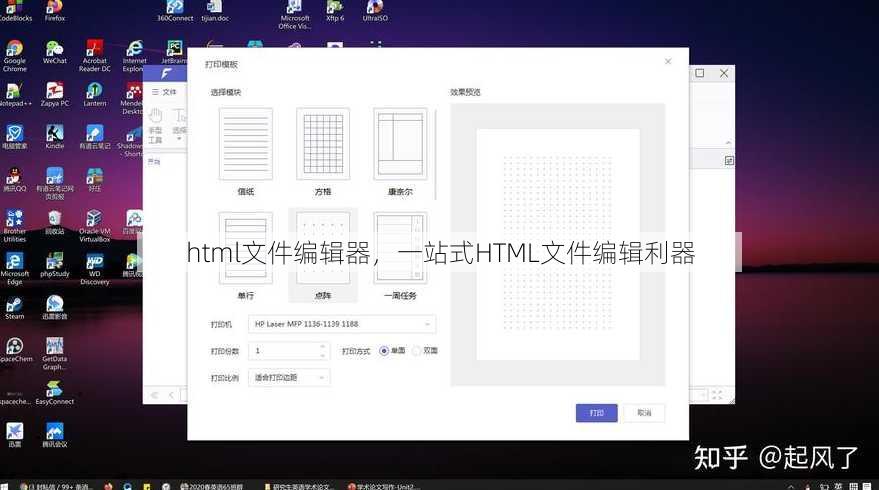Viewport: 879px width, 490px height.
Task: Pick the 单行 single-line template
Action: click(x=246, y=248)
